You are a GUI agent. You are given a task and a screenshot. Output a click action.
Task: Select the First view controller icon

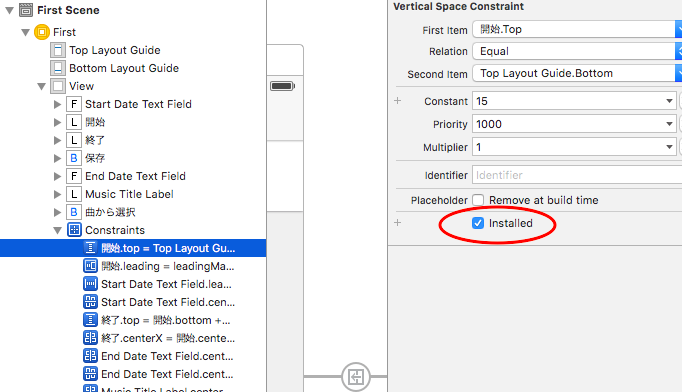click(x=42, y=32)
